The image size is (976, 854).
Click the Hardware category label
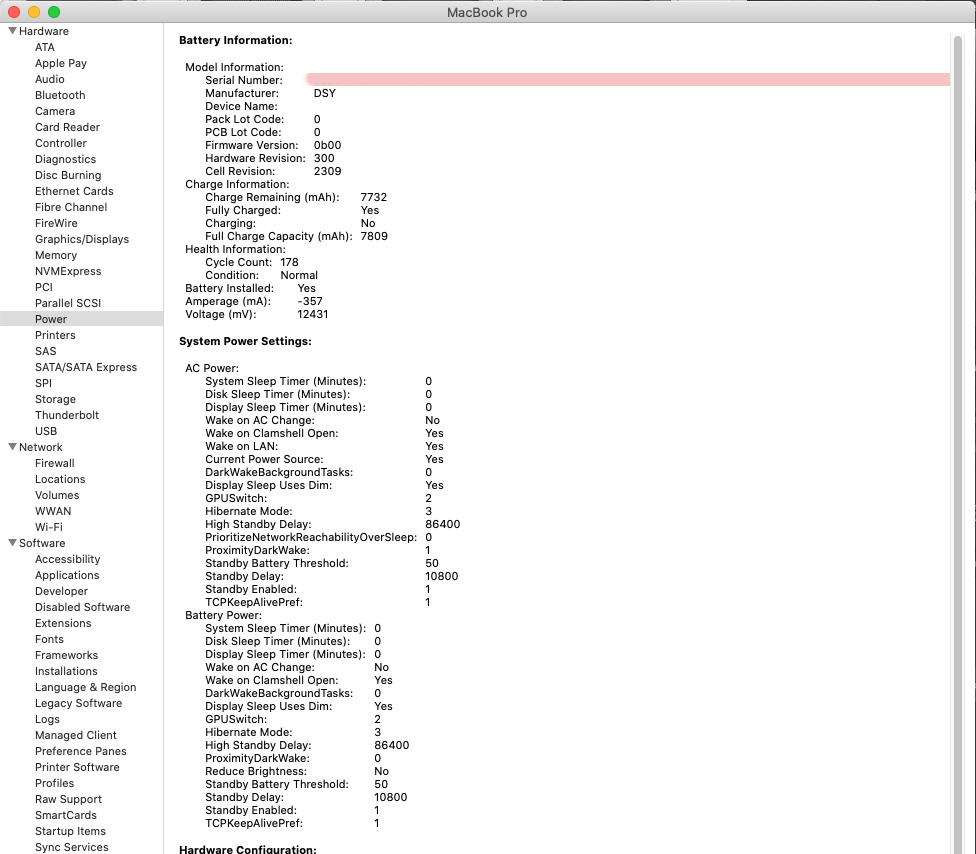44,31
